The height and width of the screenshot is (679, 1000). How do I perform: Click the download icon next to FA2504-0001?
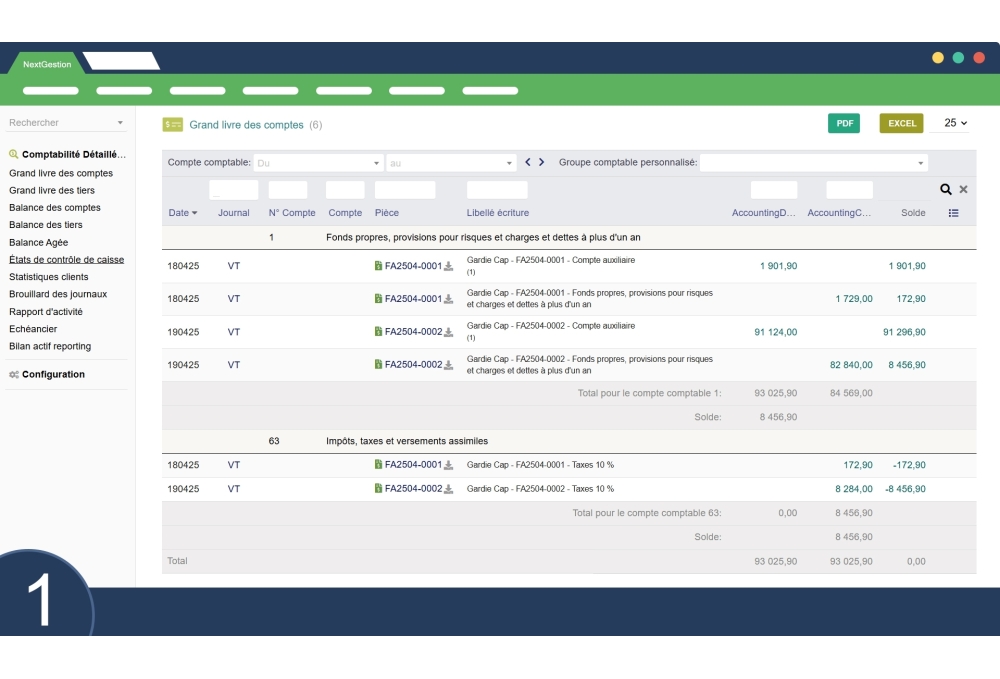coord(448,266)
